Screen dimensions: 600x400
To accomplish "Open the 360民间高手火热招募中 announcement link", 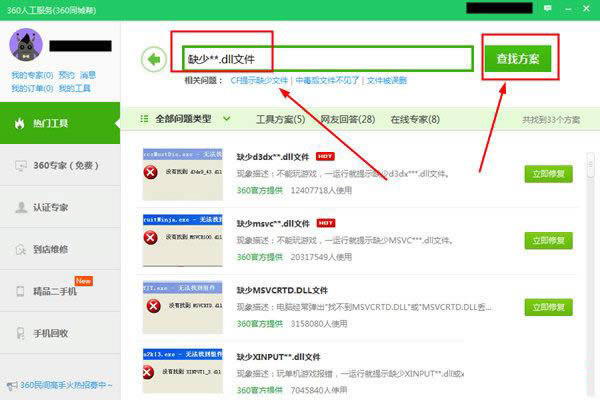I will [60, 385].
